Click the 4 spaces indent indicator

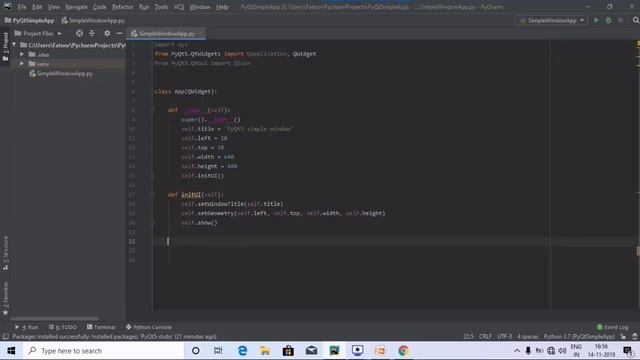[x=528, y=336]
